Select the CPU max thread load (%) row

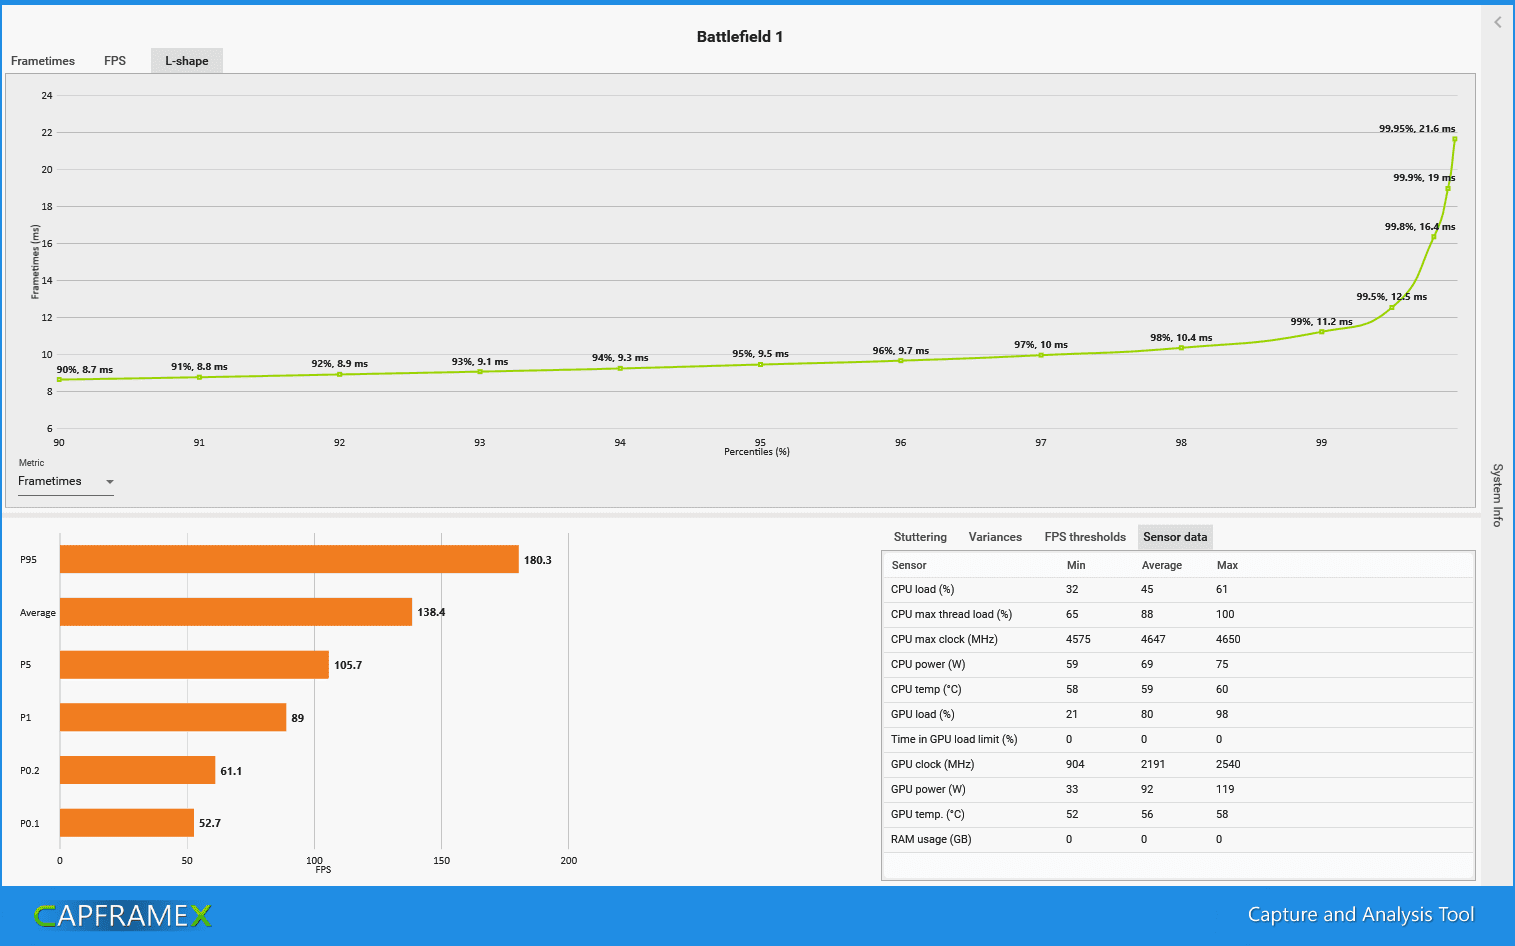[1179, 615]
